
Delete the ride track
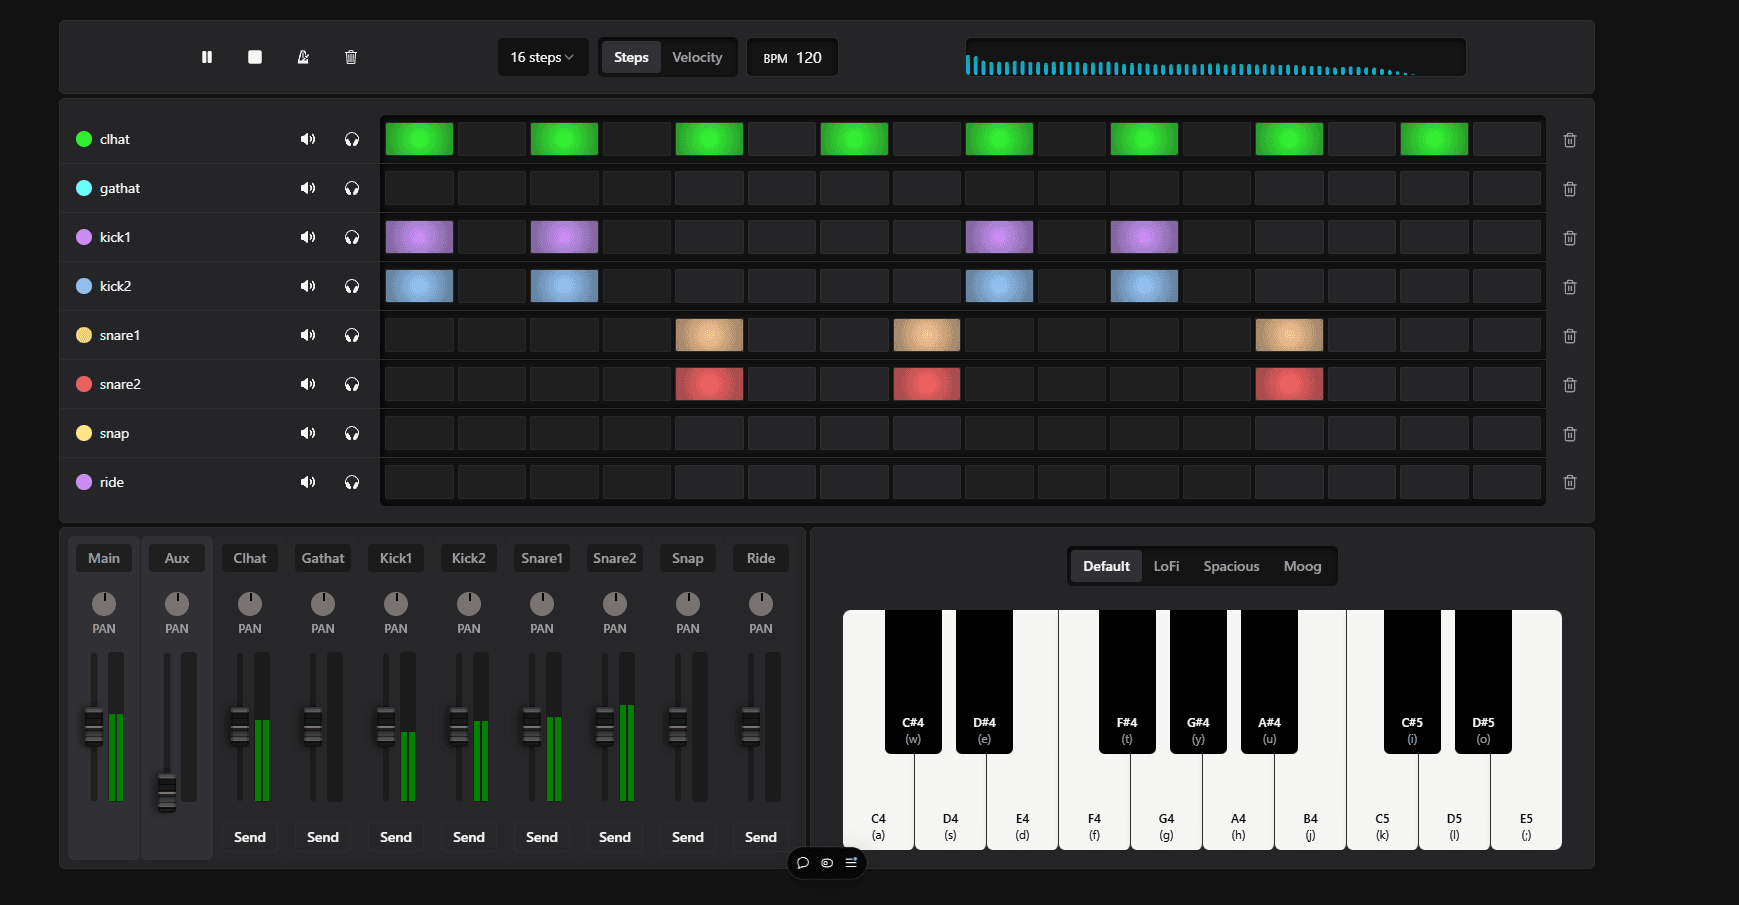click(x=1570, y=482)
